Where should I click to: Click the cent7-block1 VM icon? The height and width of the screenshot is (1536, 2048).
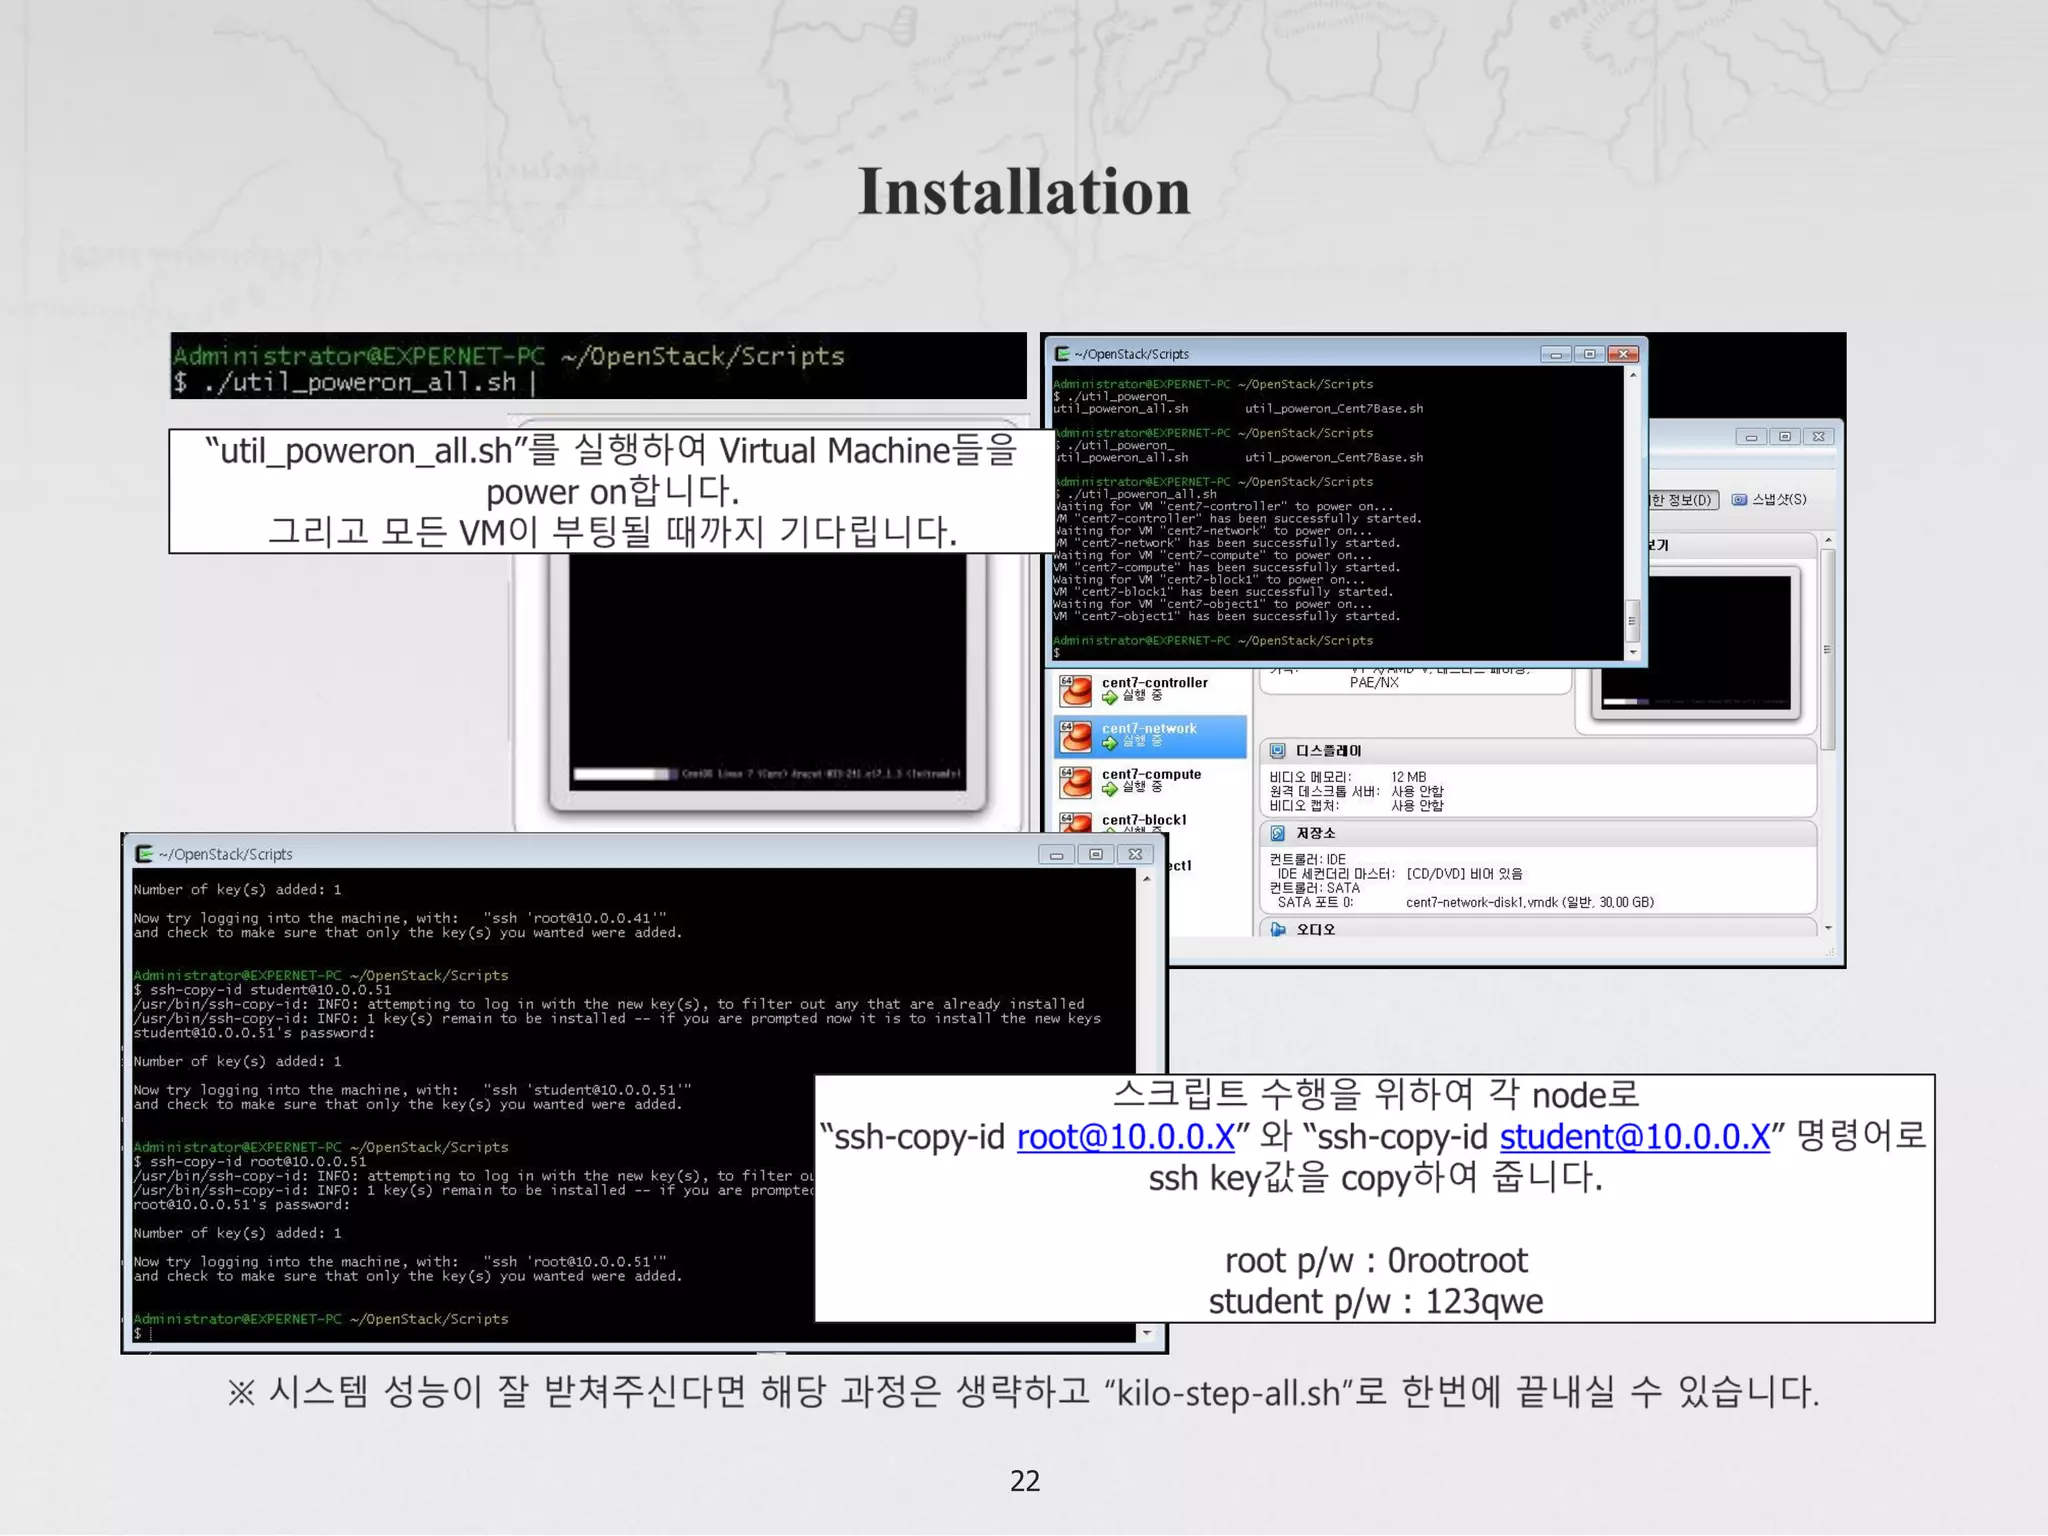click(1076, 822)
